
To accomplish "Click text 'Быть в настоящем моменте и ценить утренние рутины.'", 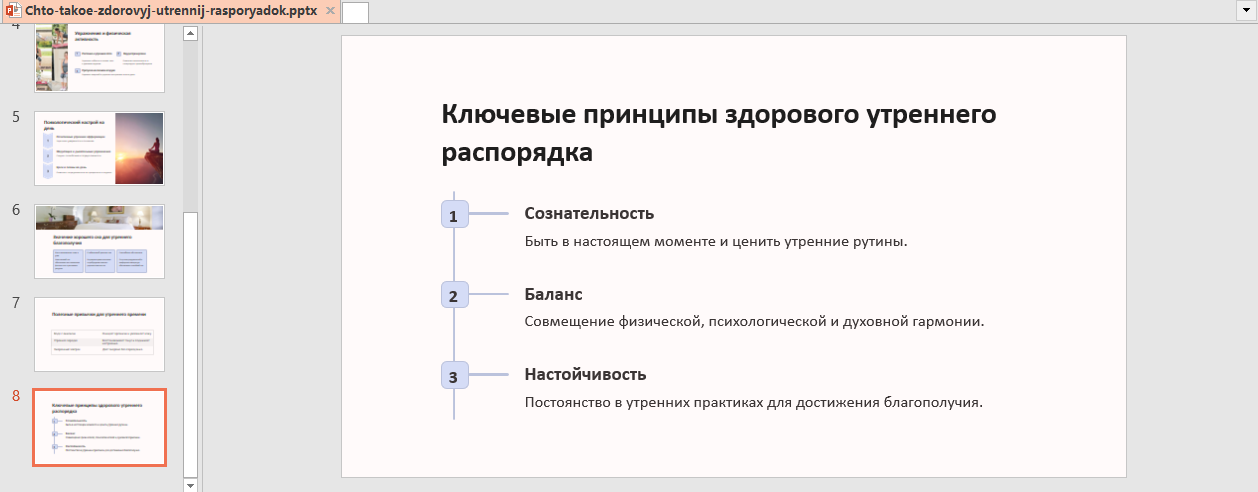I will tap(716, 241).
